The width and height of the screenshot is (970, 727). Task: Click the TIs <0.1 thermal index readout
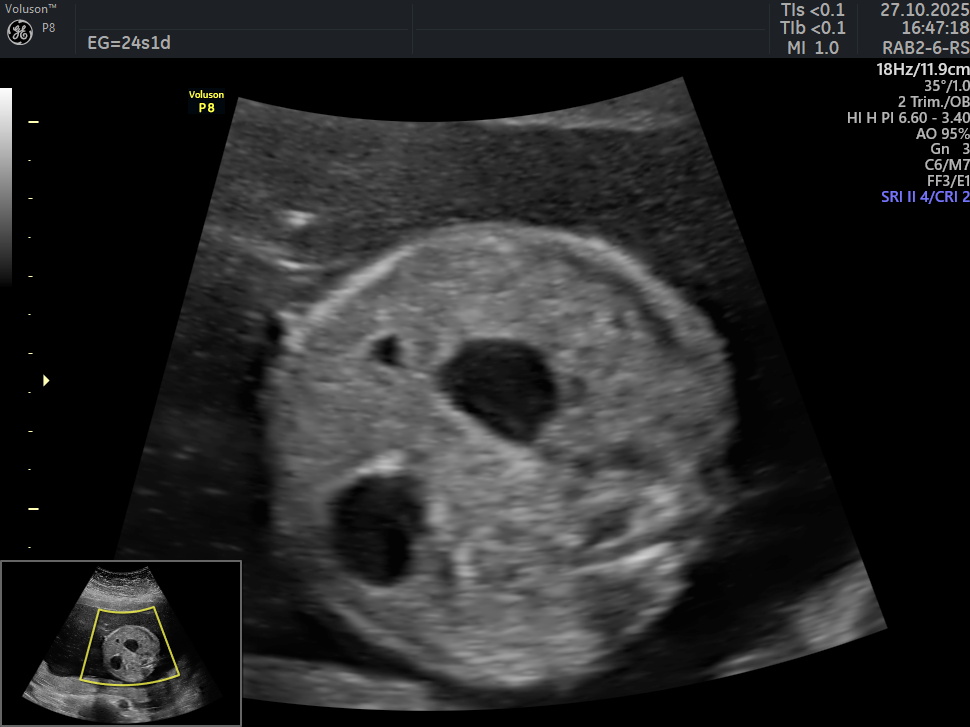point(812,10)
